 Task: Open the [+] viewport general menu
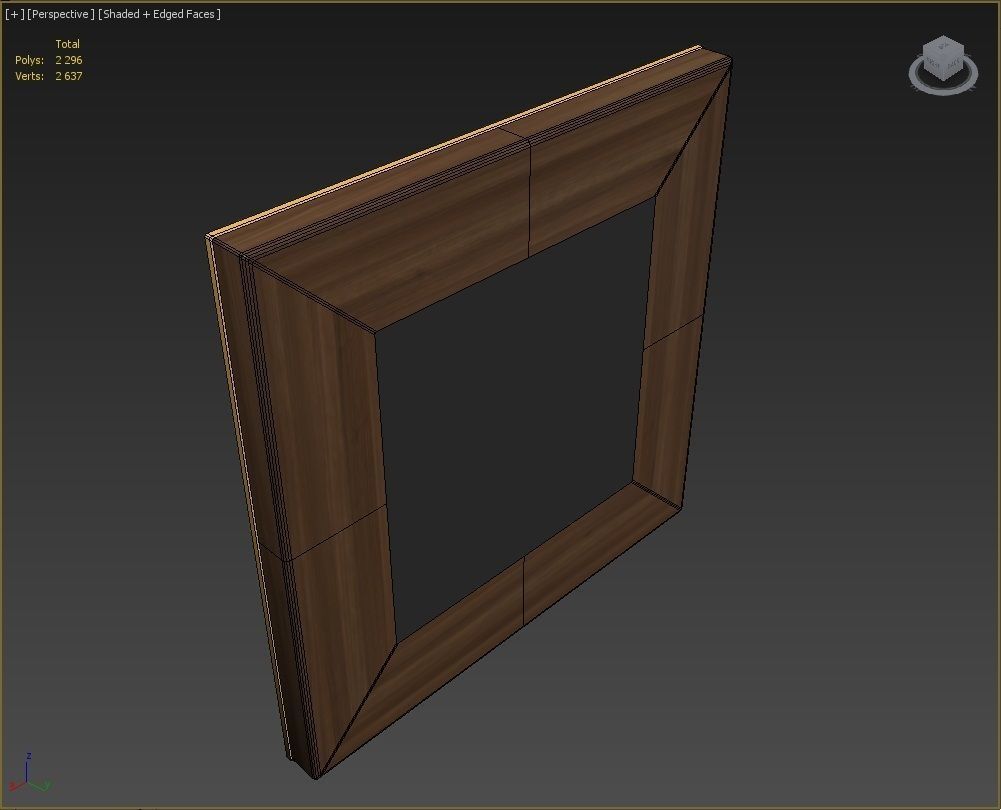coord(14,14)
